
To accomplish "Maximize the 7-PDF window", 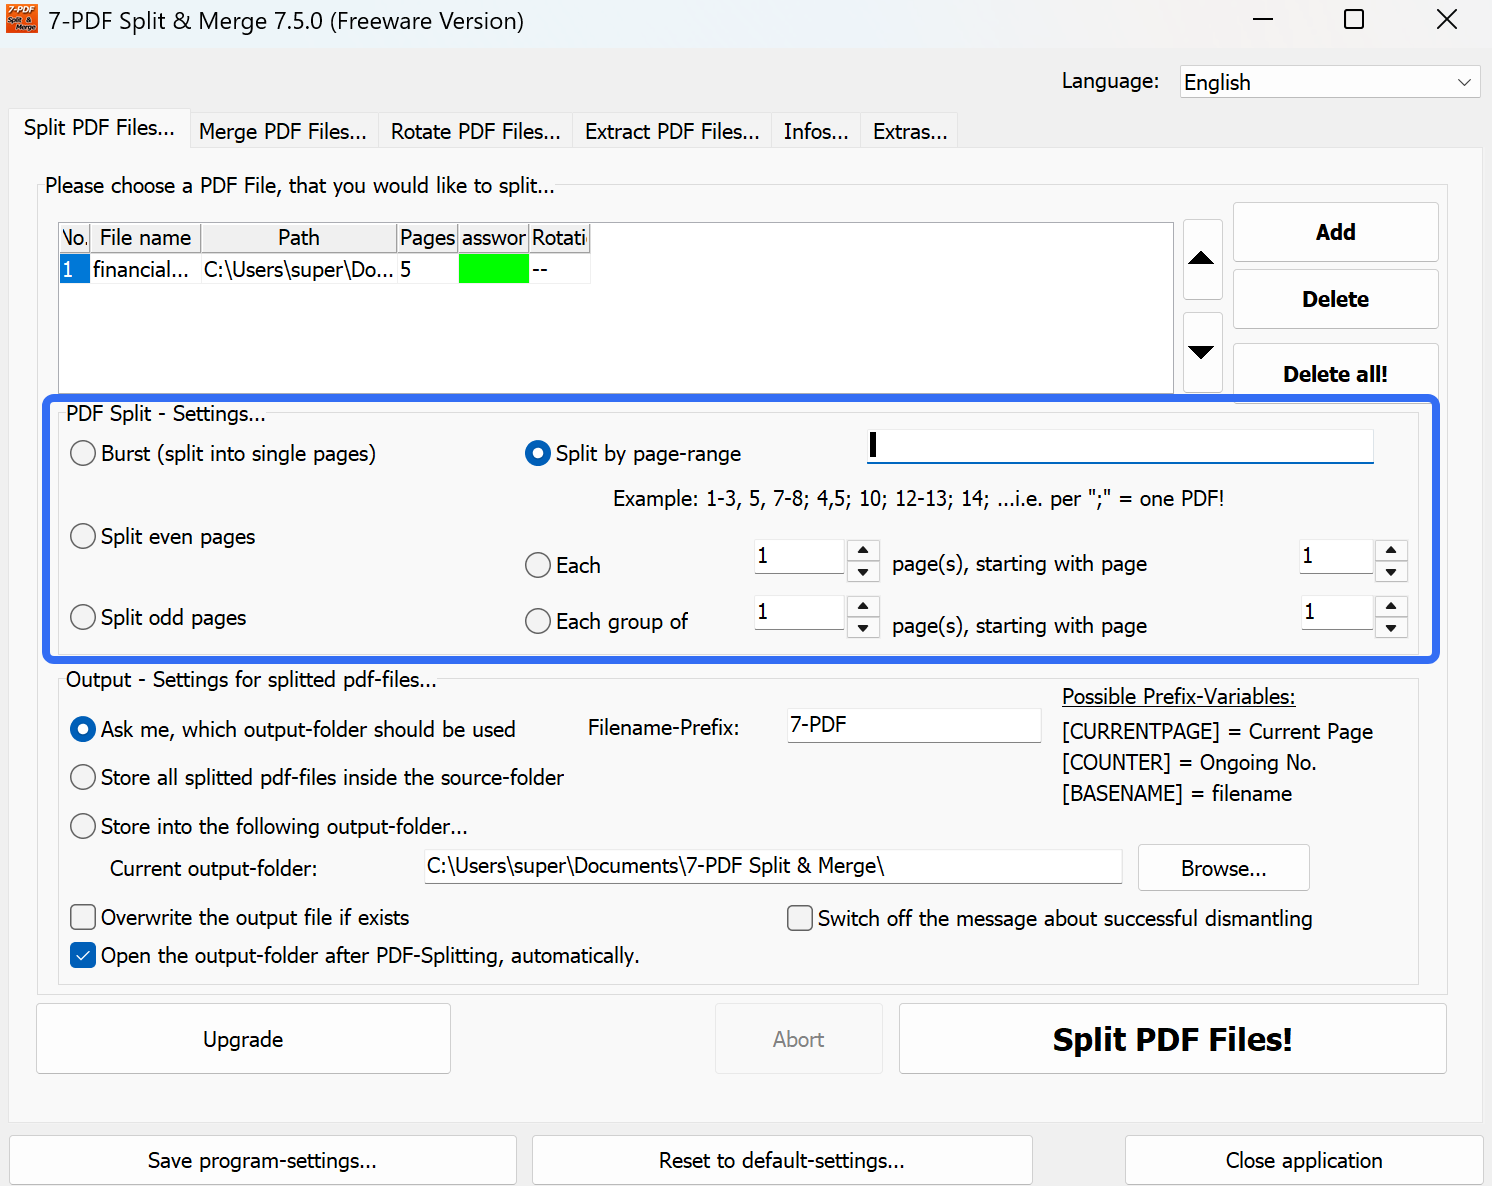I will coord(1354,20).
